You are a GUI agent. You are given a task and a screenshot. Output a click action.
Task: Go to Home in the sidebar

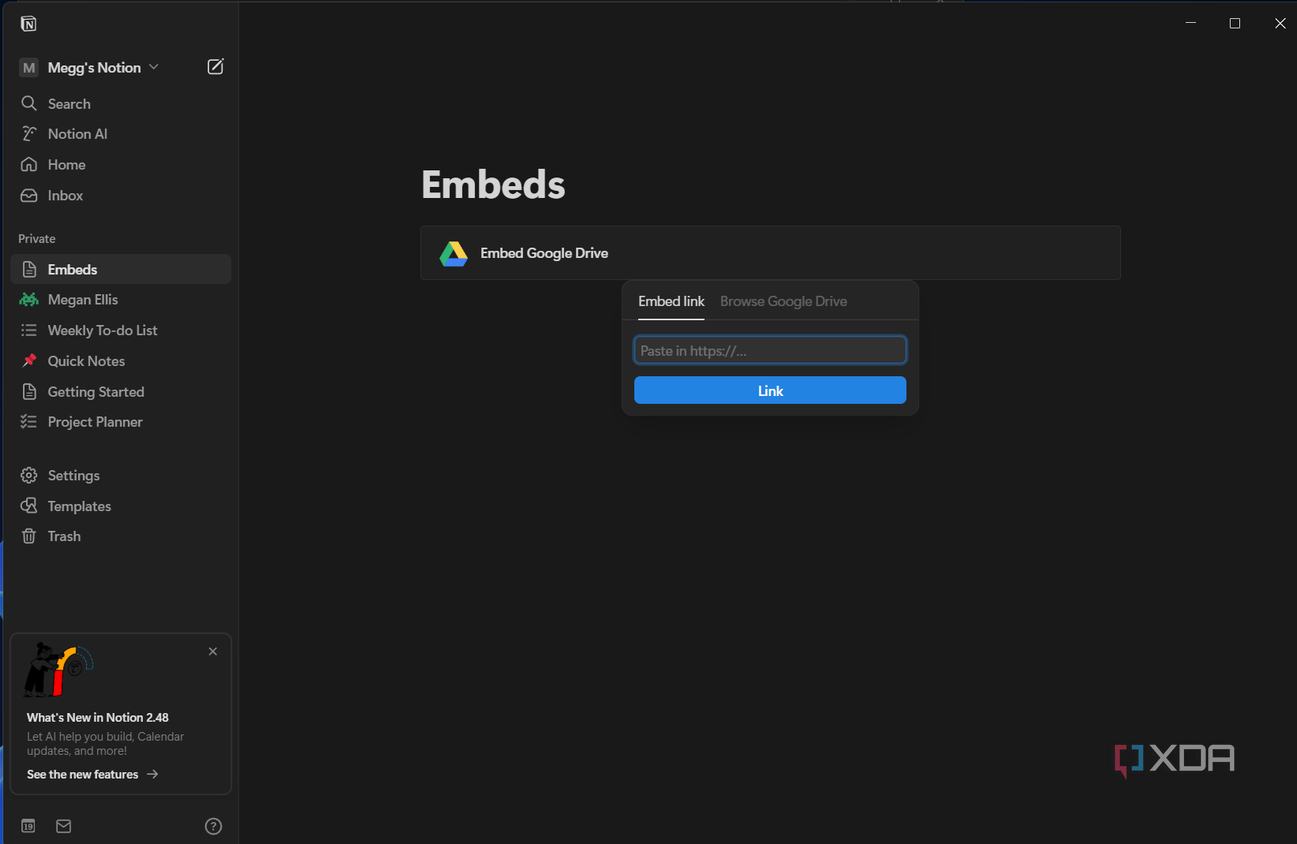coord(121,165)
